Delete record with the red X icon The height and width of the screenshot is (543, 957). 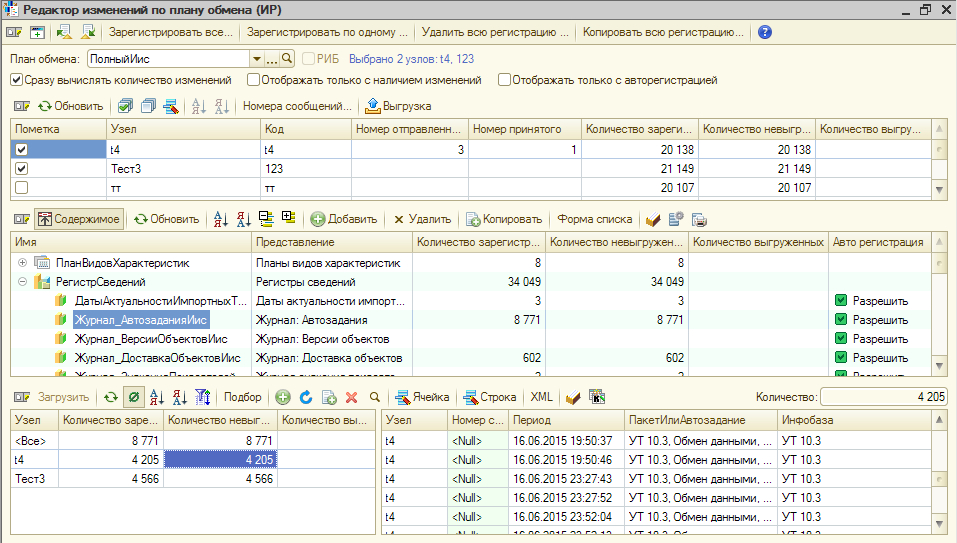352,398
